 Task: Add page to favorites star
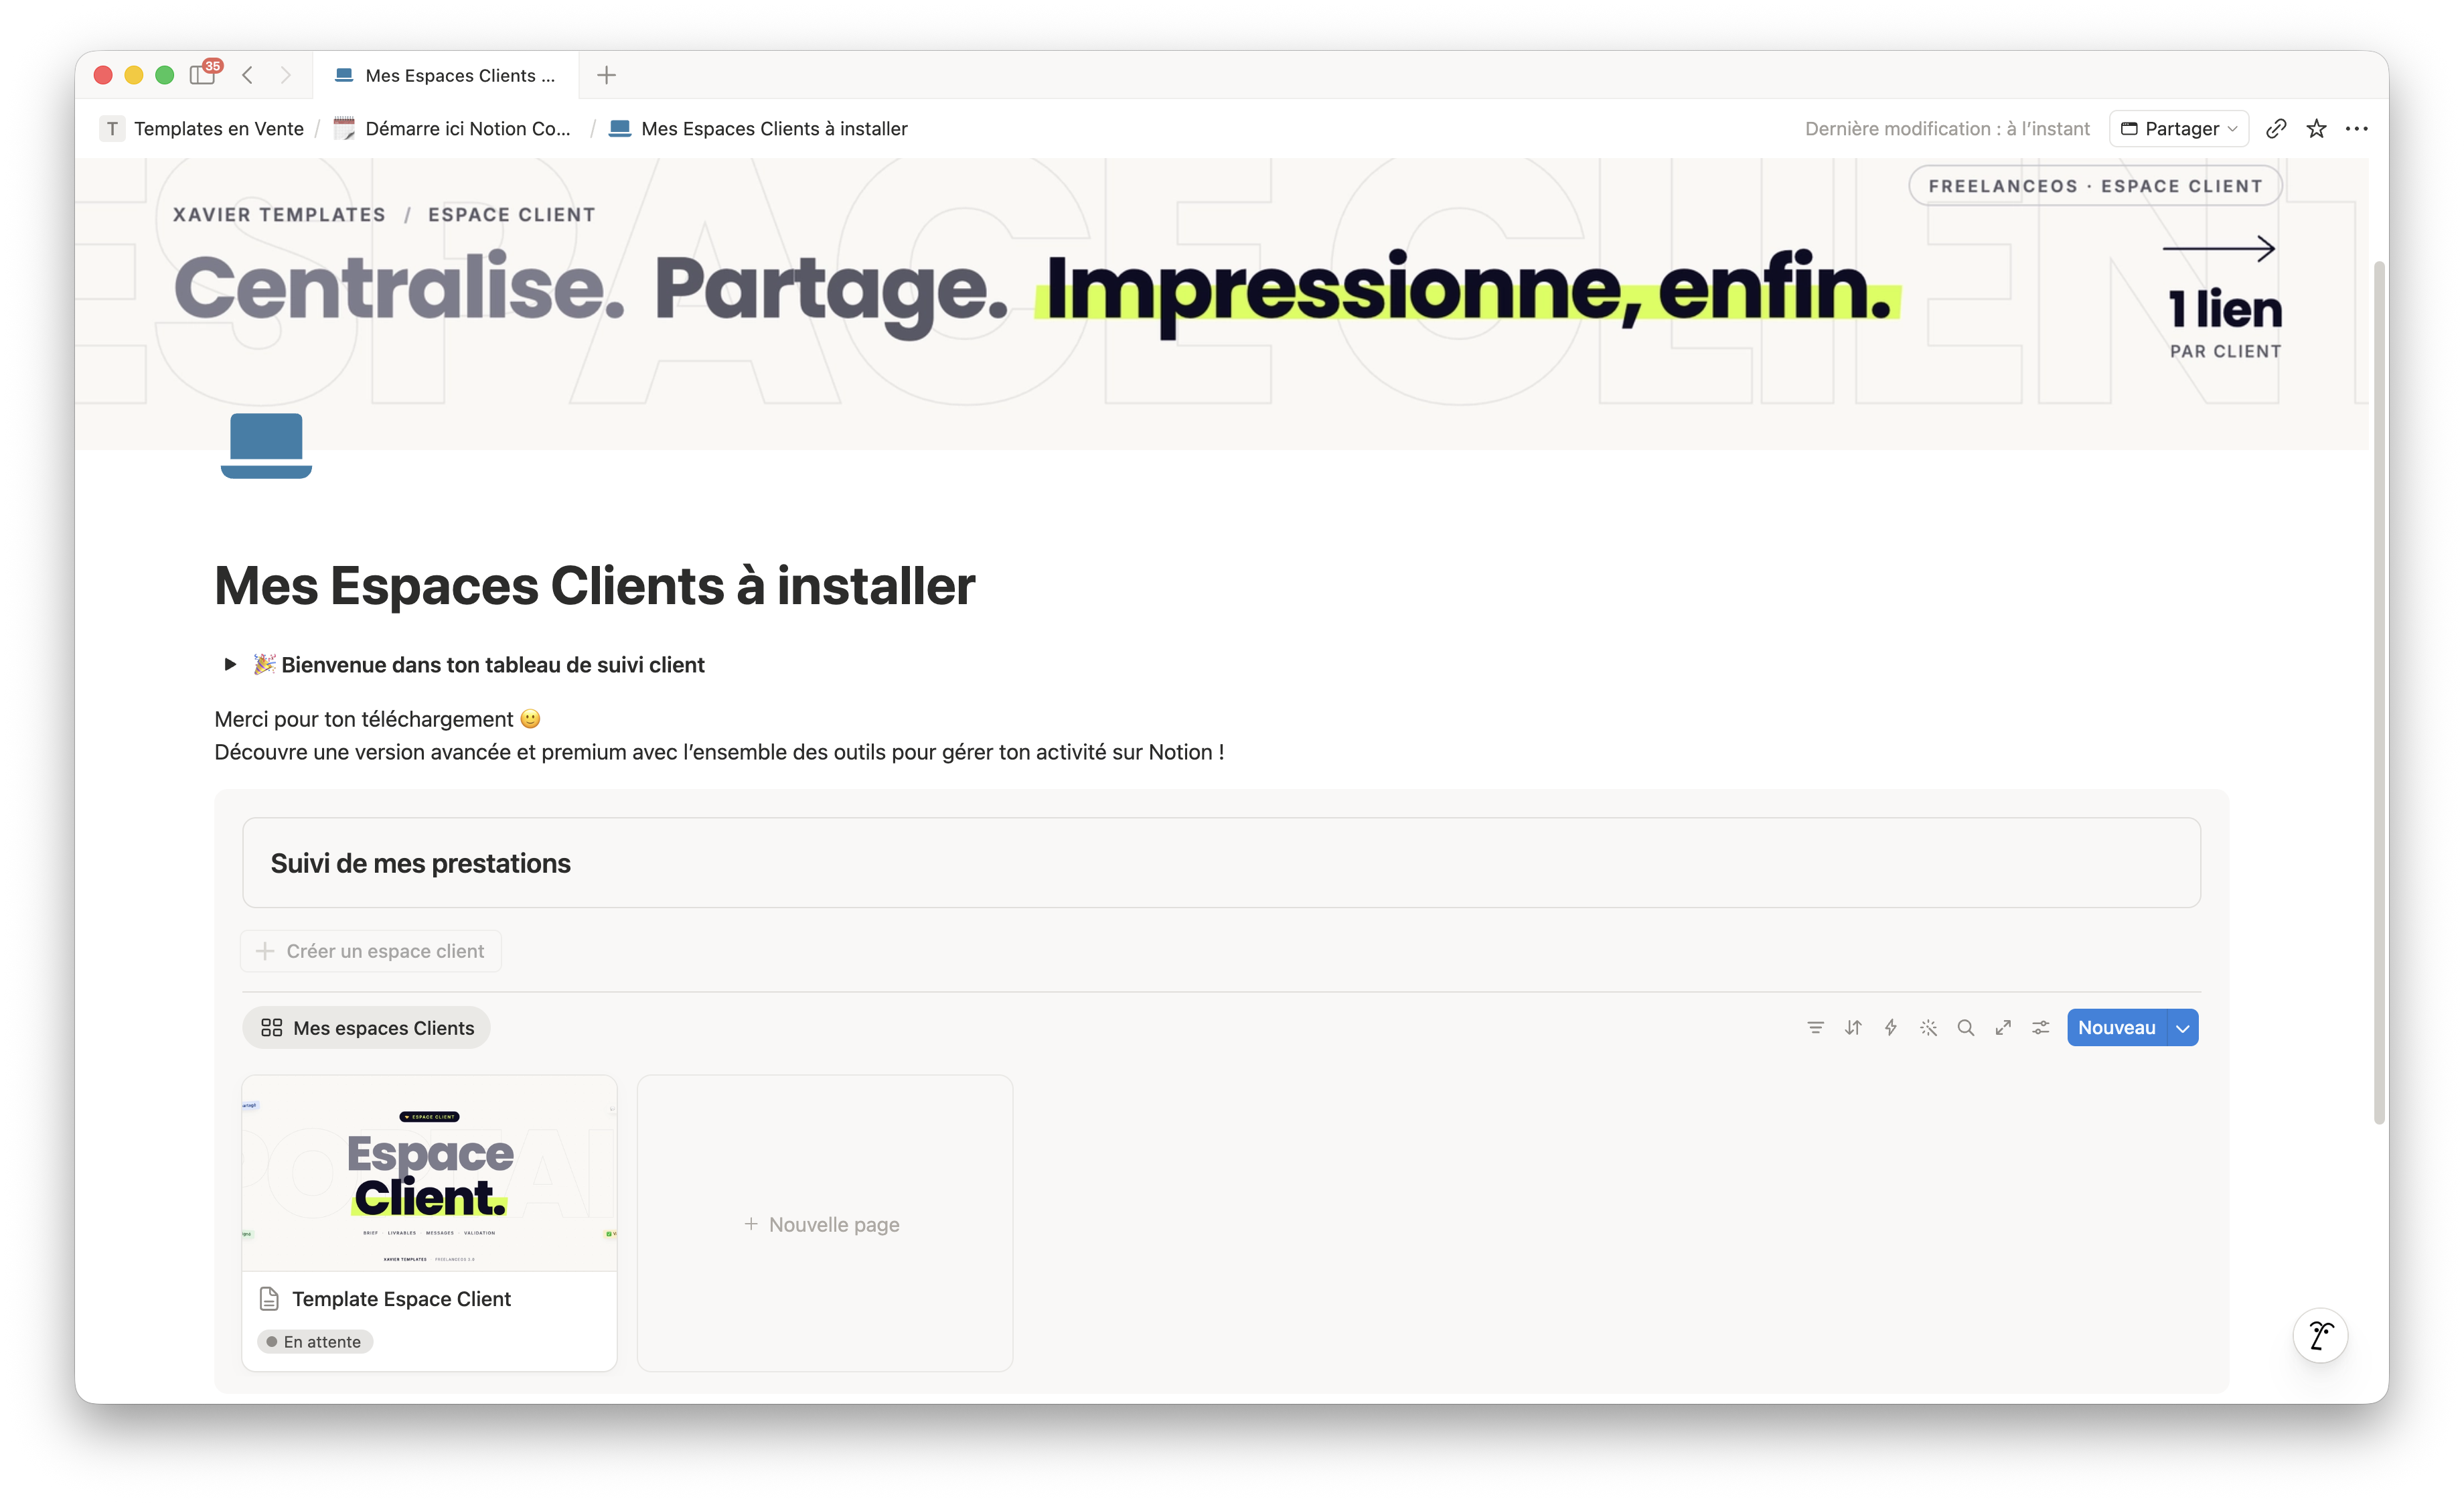(2316, 129)
